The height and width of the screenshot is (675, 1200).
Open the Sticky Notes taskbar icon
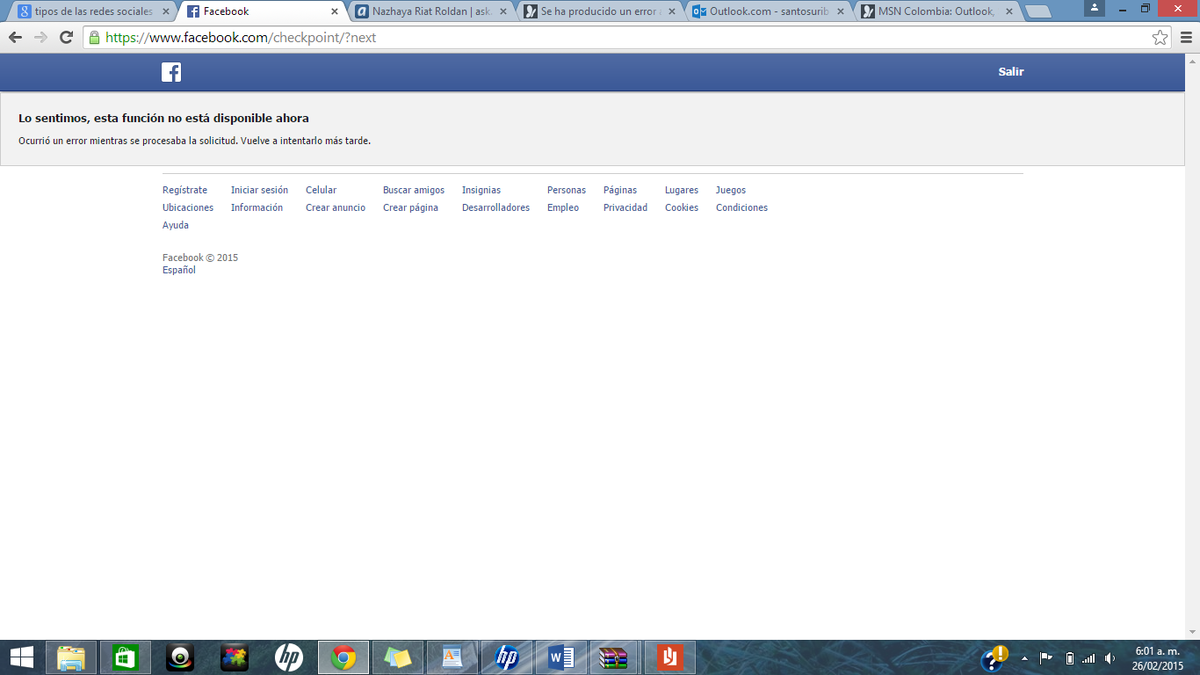398,657
